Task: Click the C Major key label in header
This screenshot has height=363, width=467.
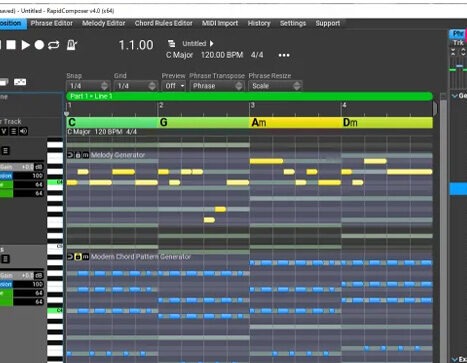Action: (179, 55)
